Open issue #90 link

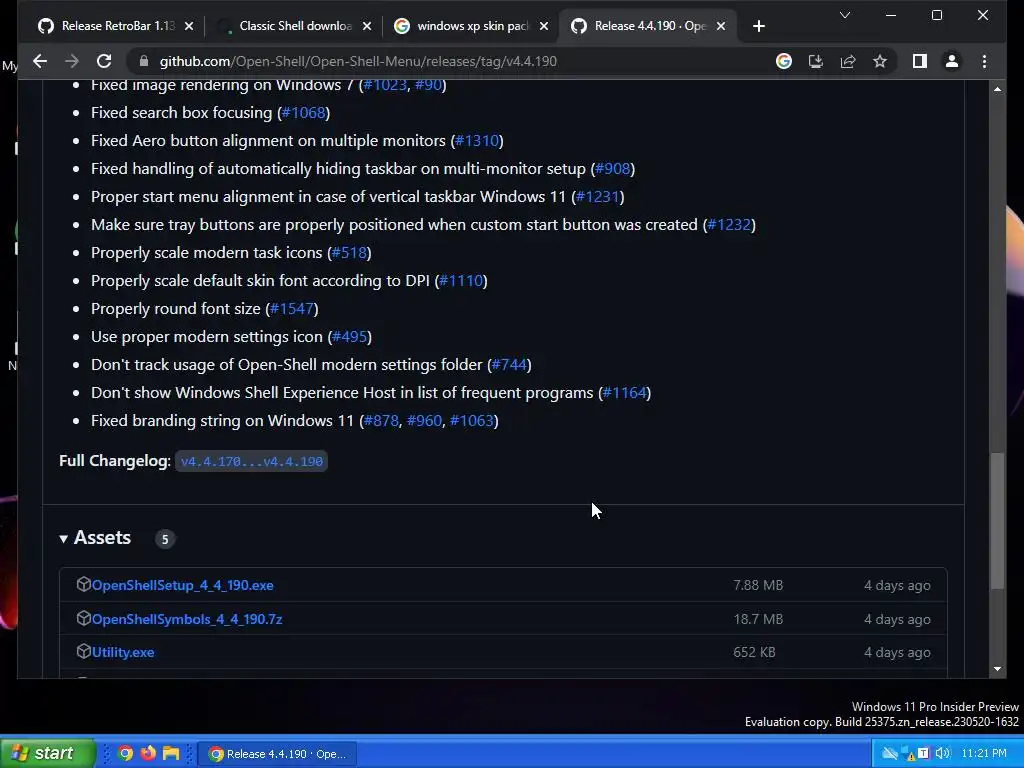point(428,85)
